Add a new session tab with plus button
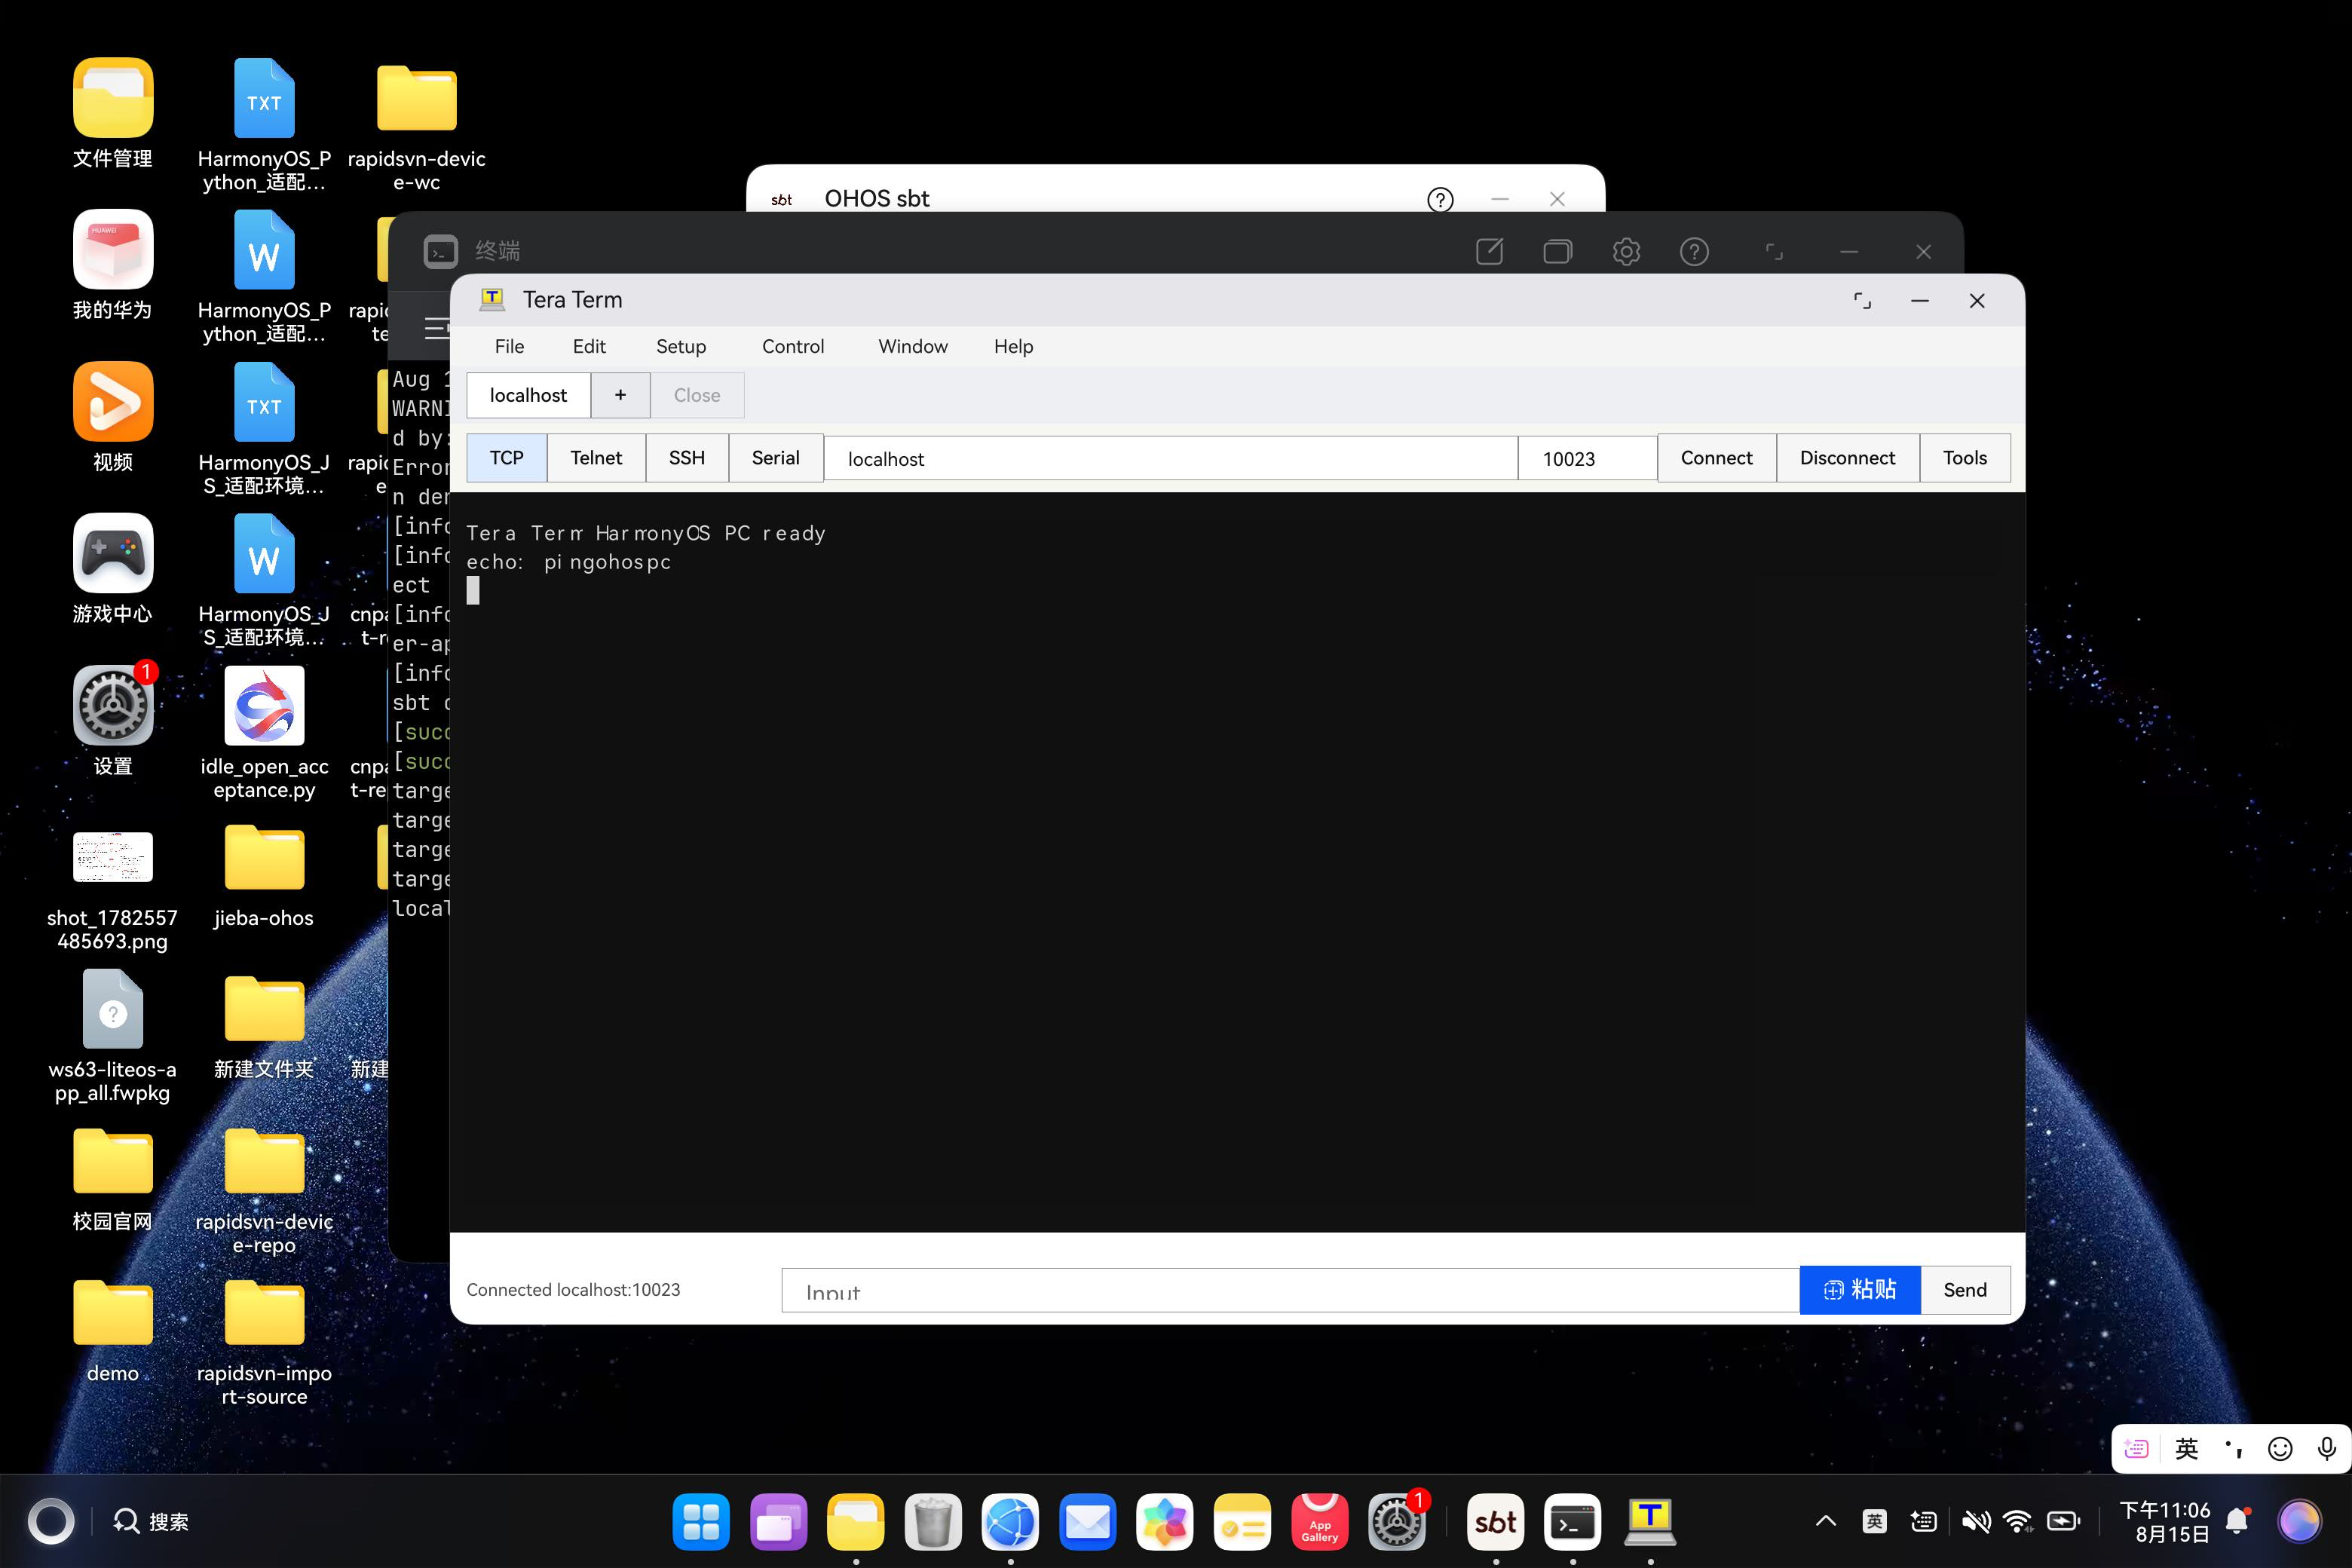Screen dimensions: 2352x1568 coord(620,395)
